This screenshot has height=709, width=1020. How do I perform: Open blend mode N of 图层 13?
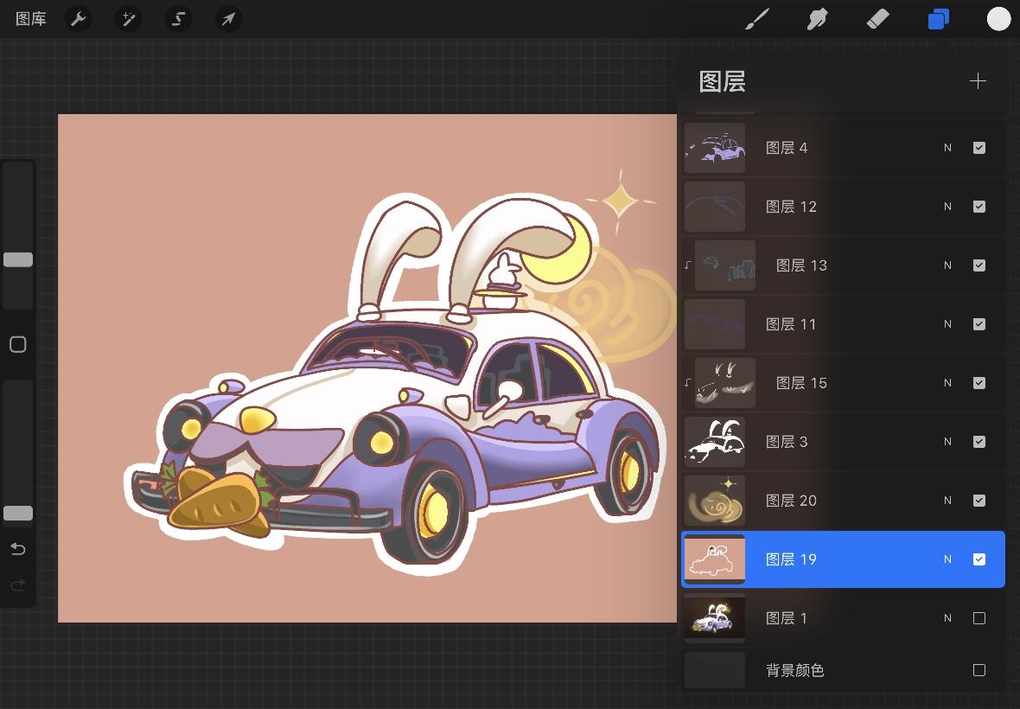[948, 265]
